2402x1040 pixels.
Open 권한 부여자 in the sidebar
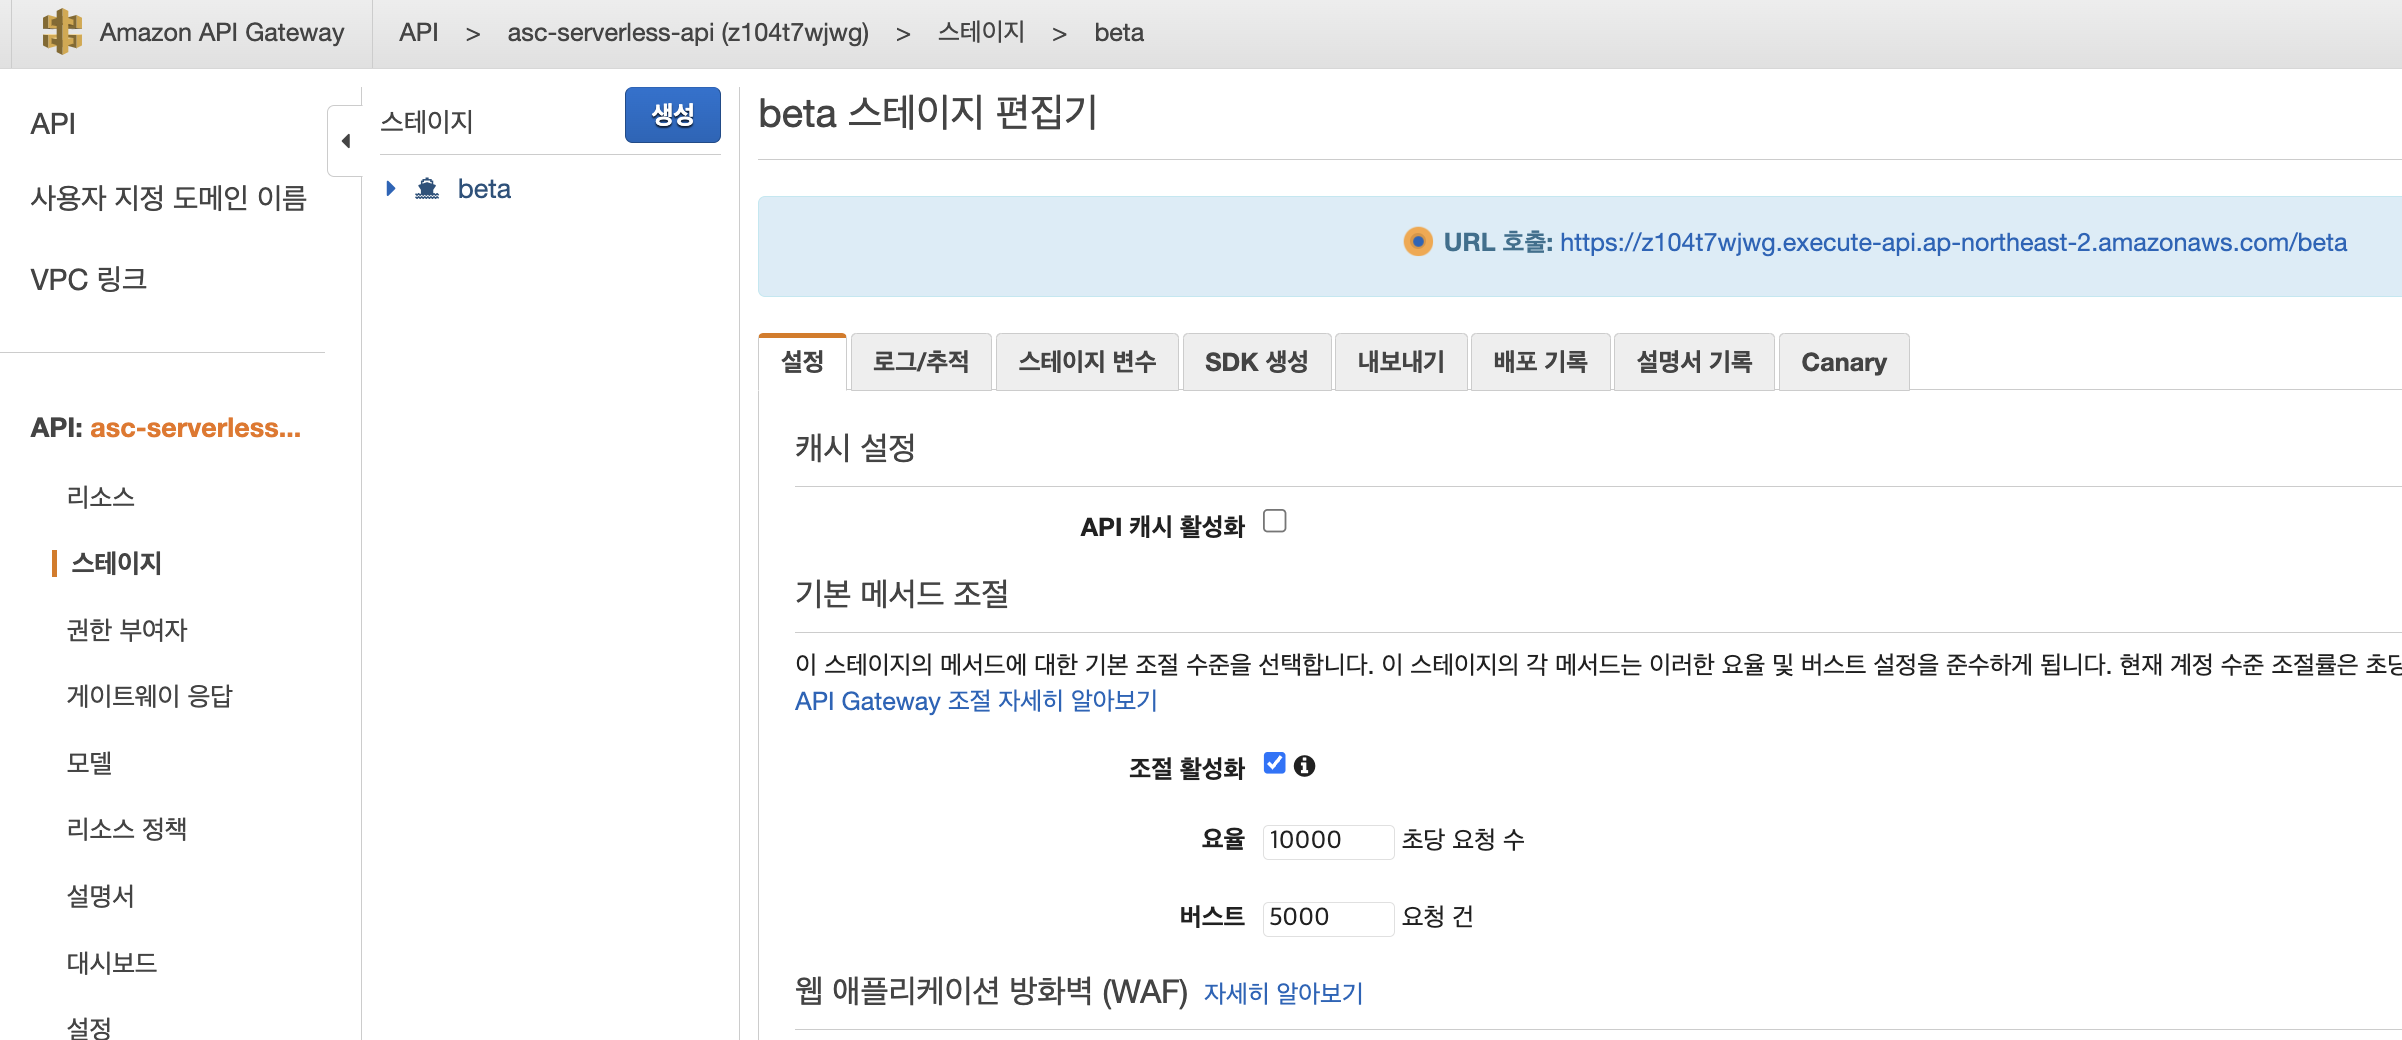127,630
